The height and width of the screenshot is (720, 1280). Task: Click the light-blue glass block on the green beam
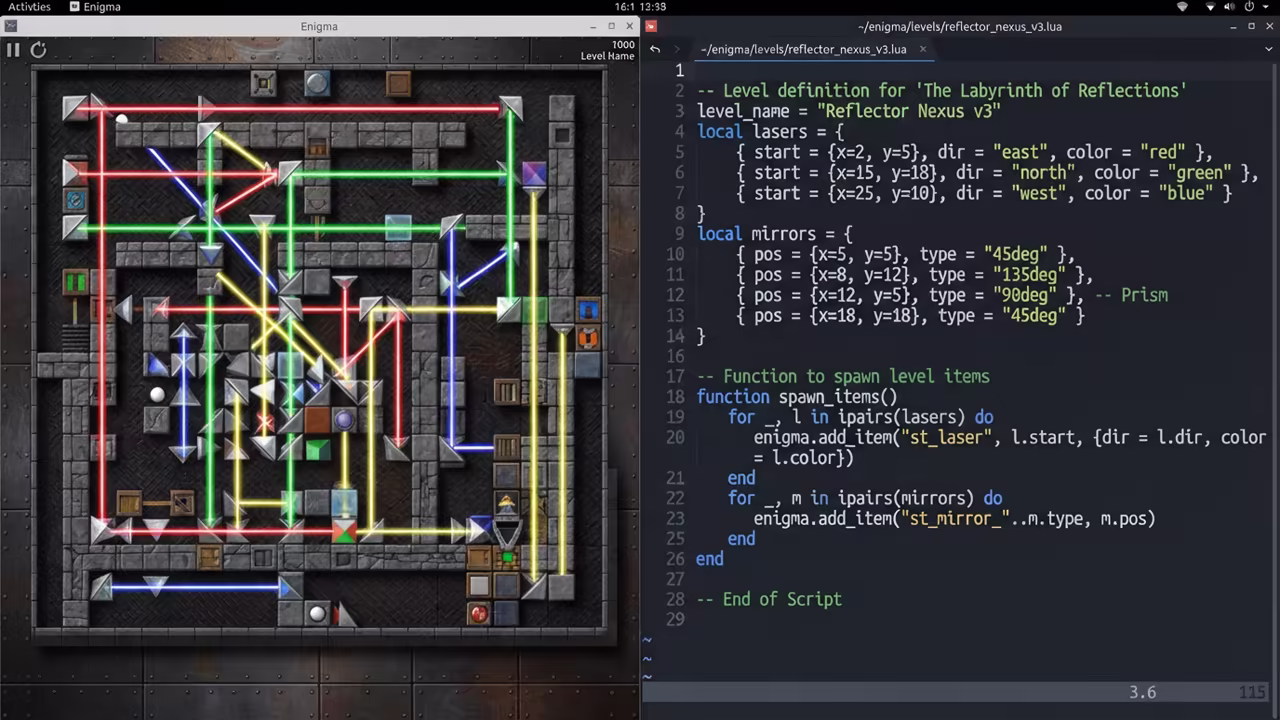(398, 228)
